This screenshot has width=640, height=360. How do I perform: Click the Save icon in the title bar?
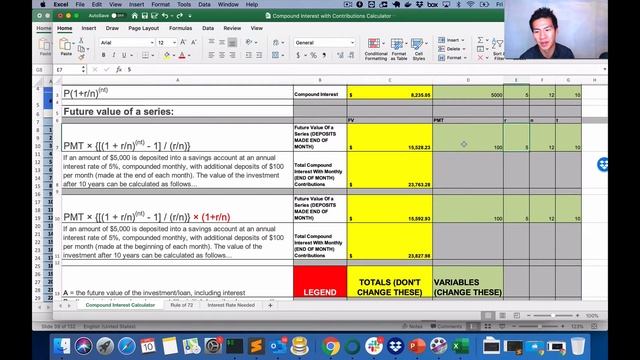pyautogui.click(x=144, y=16)
